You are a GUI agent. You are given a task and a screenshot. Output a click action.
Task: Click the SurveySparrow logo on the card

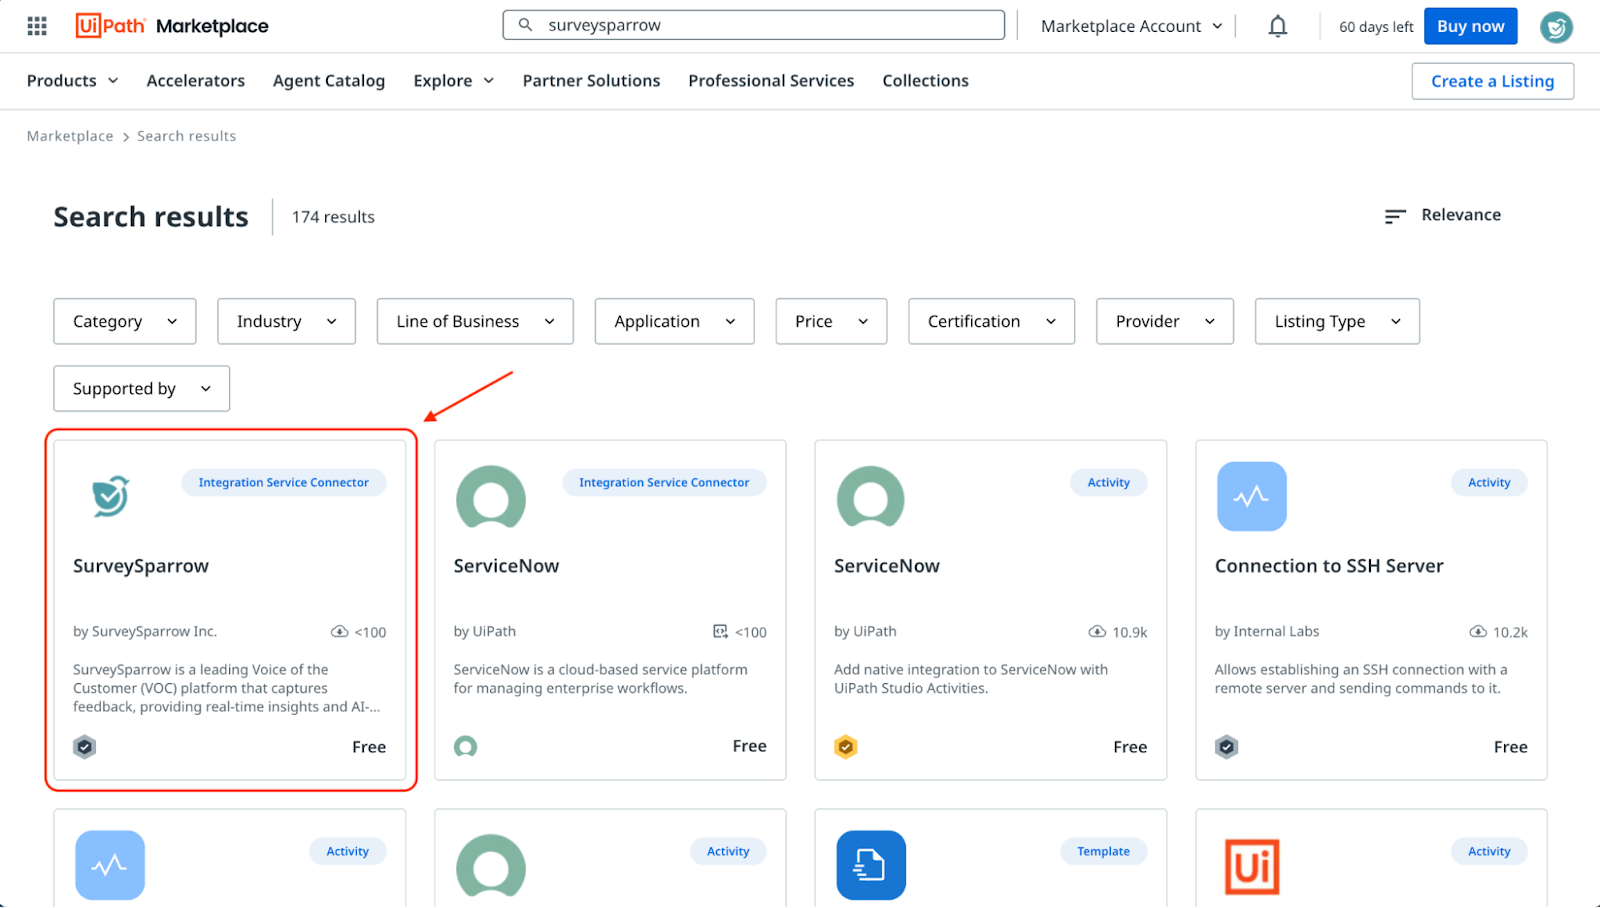[110, 496]
